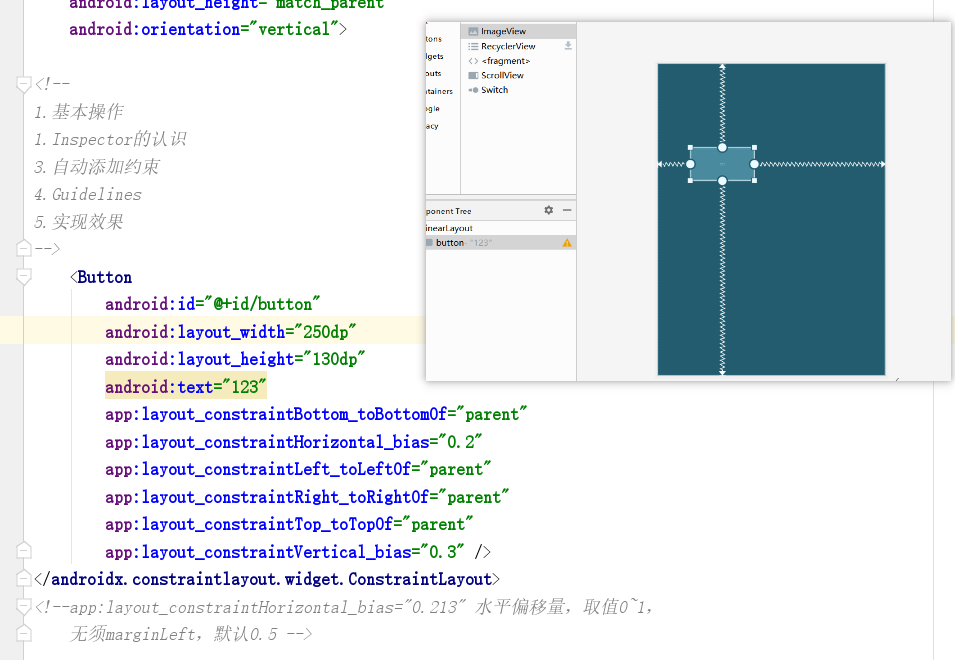The width and height of the screenshot is (955, 660).
Task: Click the 无须marginLeft comment line
Action: (191, 634)
